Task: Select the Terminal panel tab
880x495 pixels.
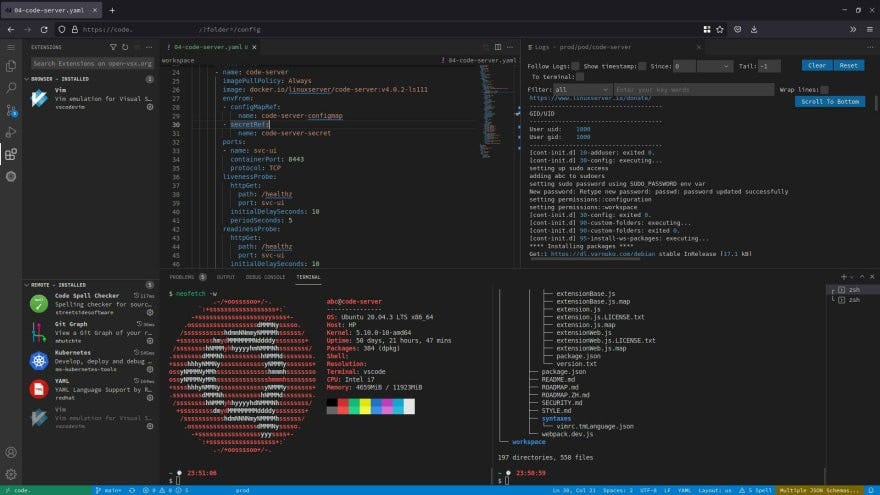Action: 308,277
